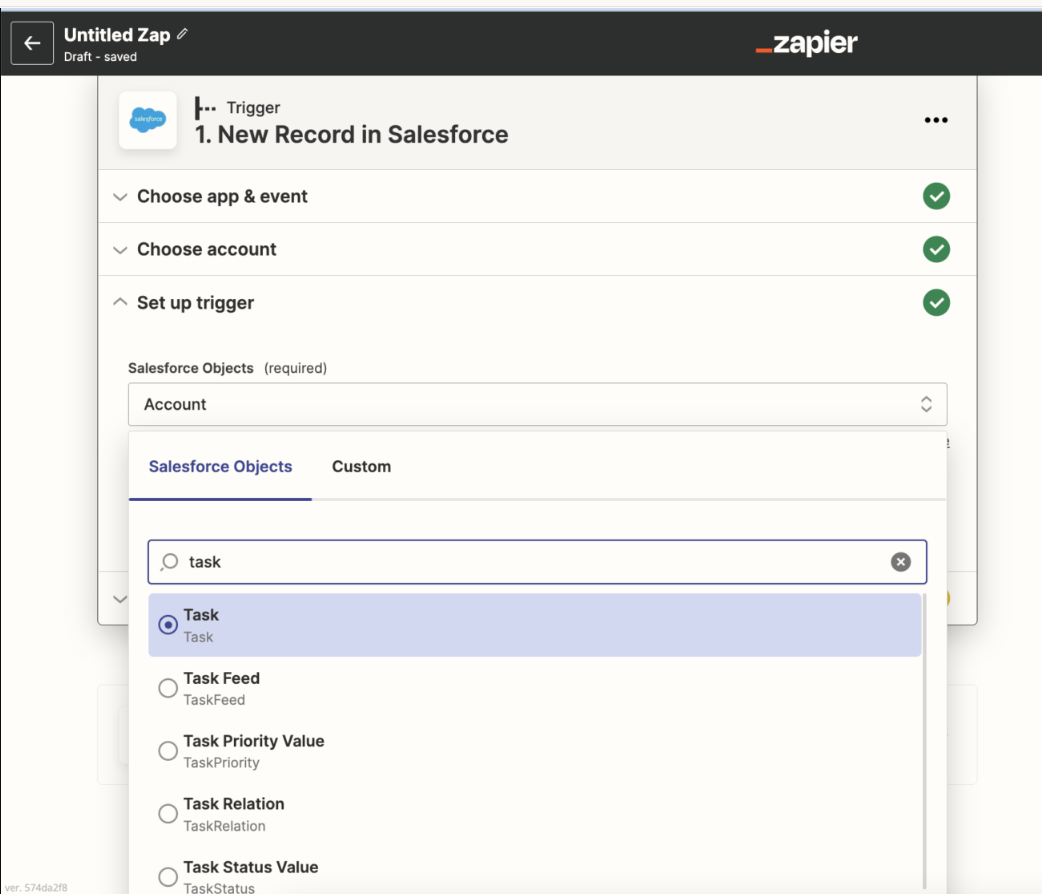Expand the partially hidden section chevron
This screenshot has width=1042, height=894.
click(x=120, y=599)
